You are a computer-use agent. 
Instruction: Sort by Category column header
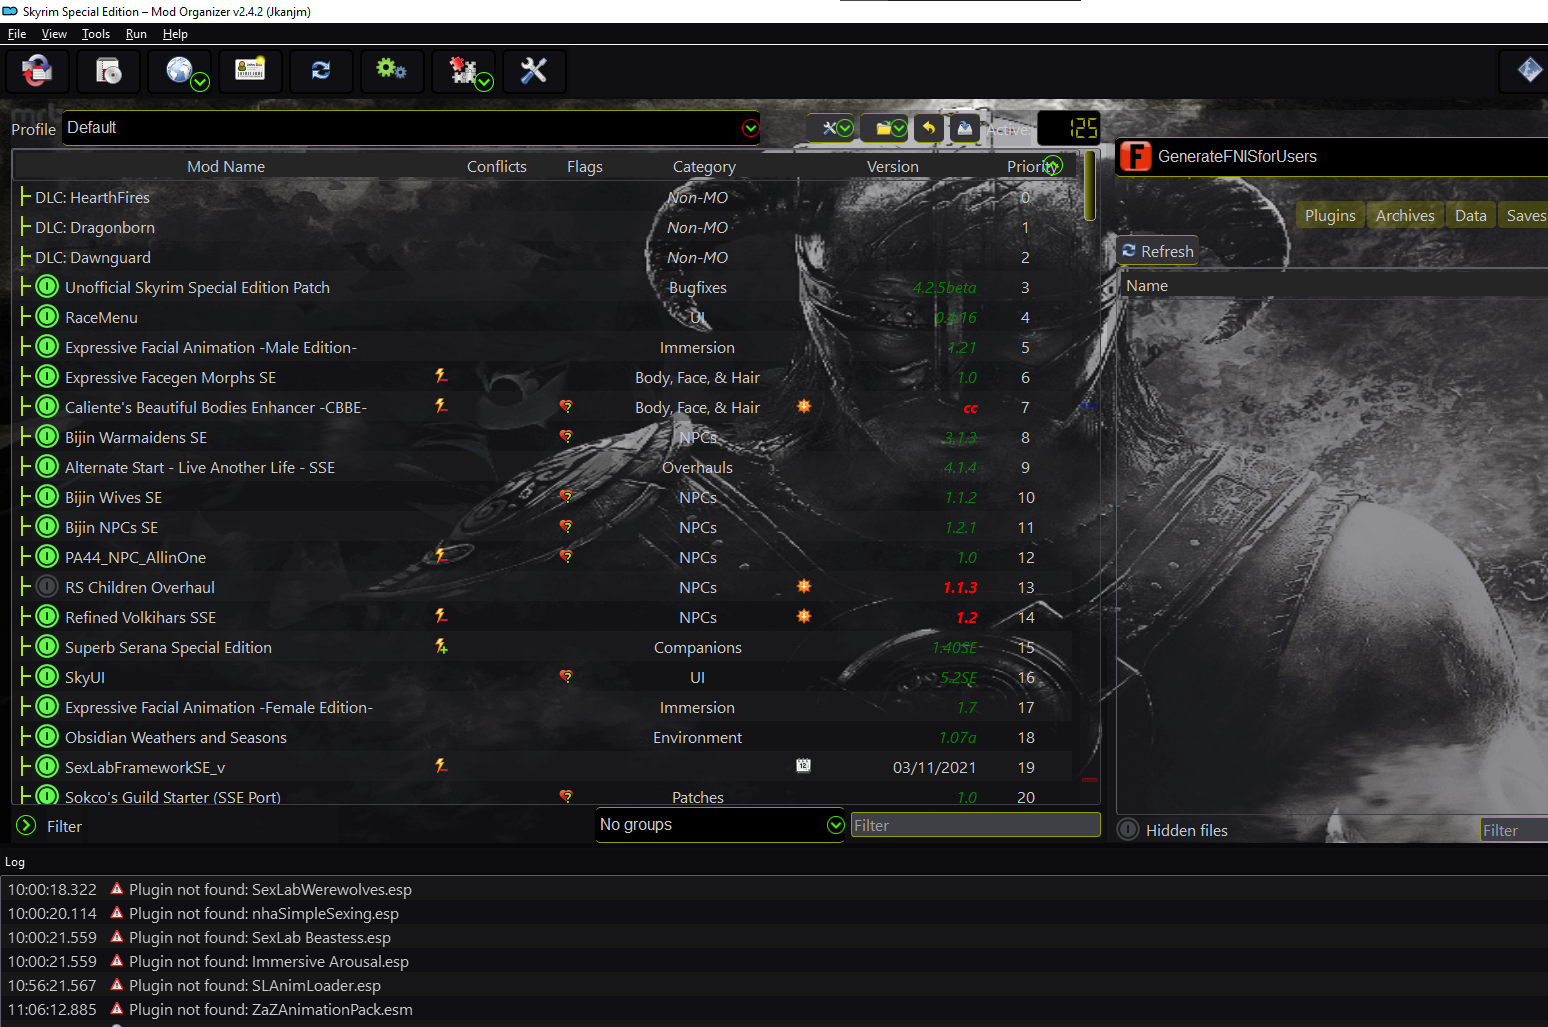click(x=704, y=166)
